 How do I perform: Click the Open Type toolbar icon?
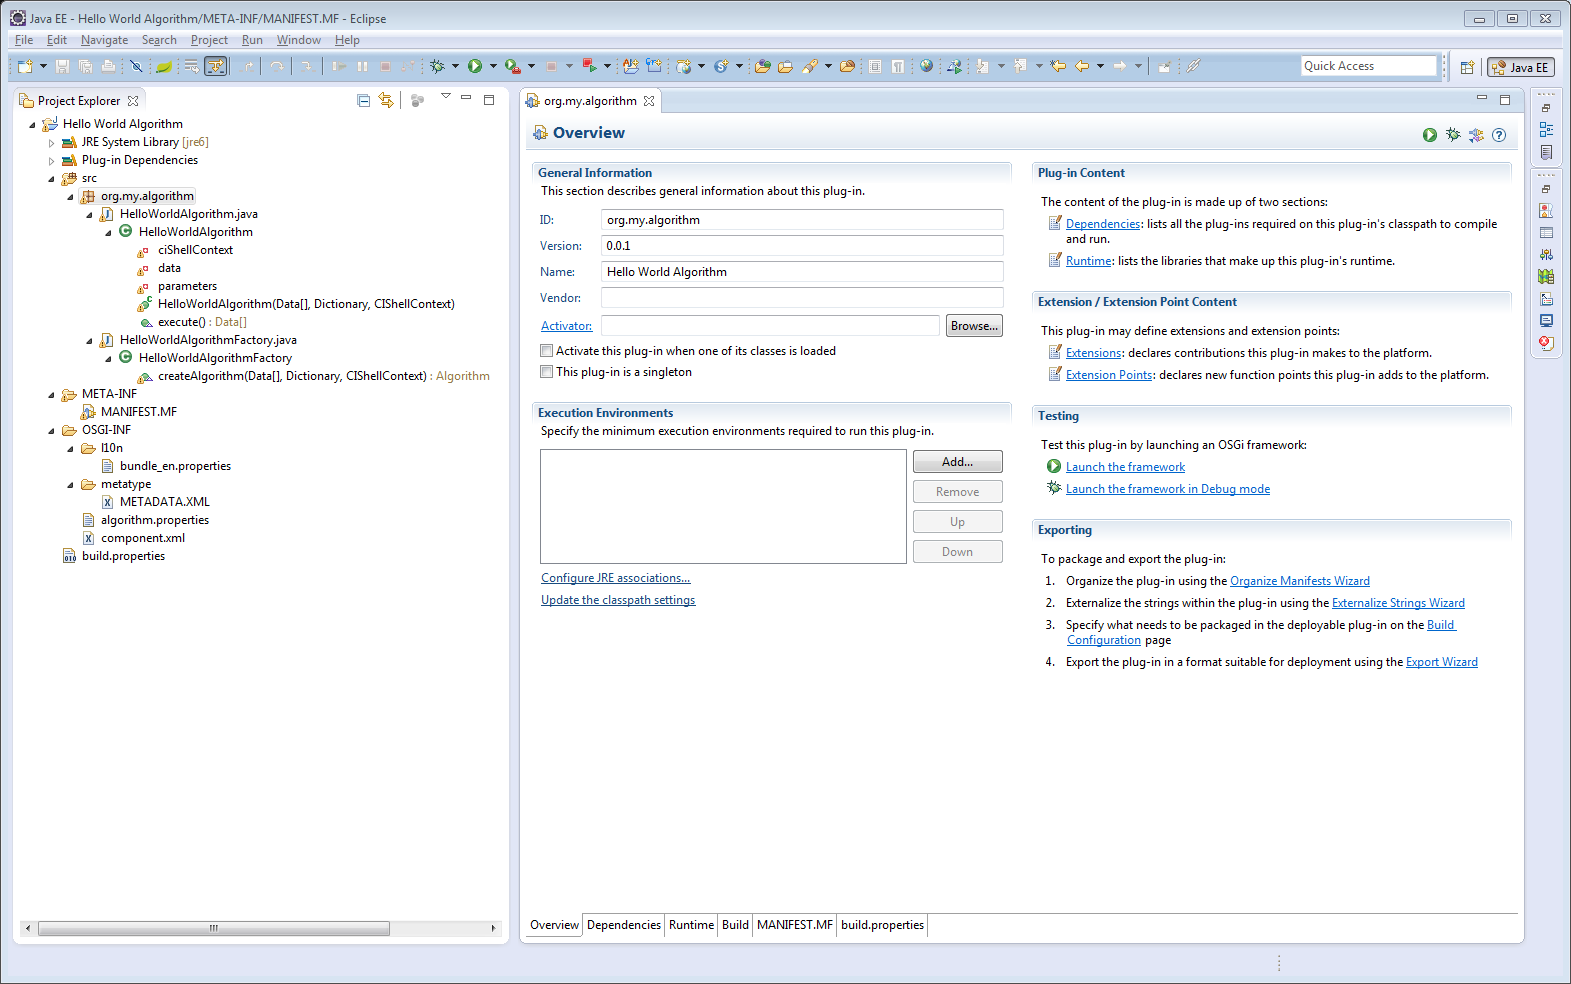point(761,66)
